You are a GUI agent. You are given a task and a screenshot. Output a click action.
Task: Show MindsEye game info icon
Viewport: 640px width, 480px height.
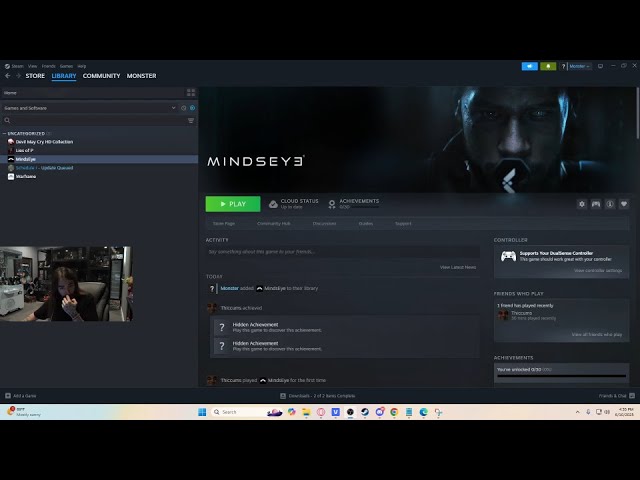coord(610,204)
